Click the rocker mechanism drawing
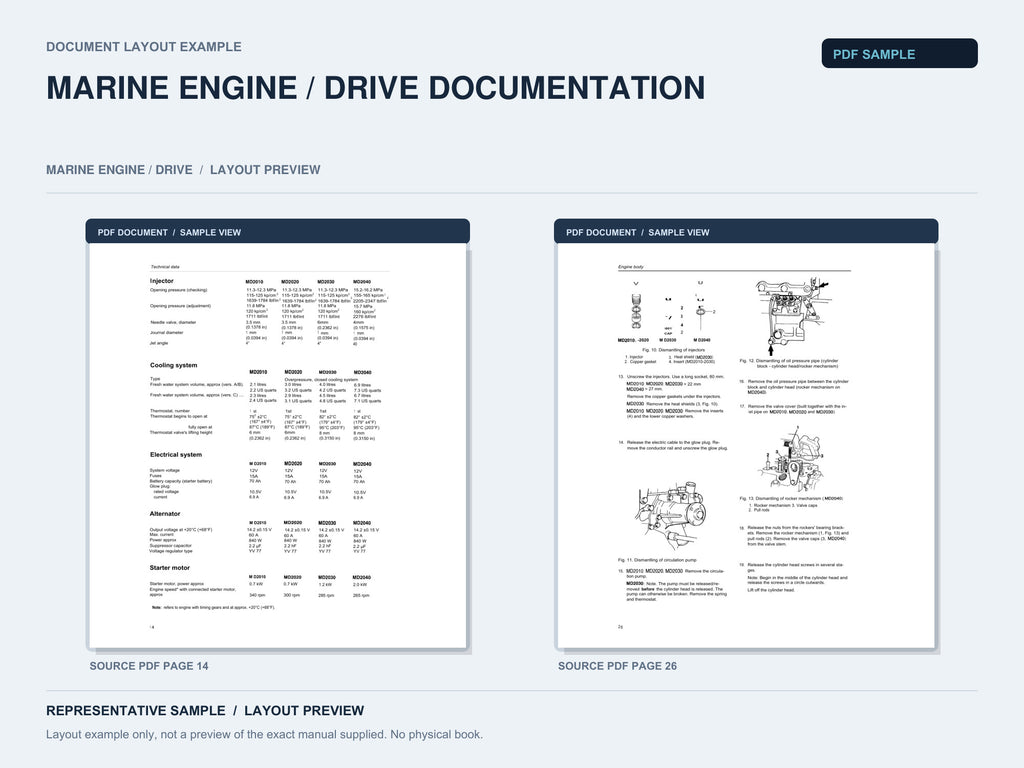This screenshot has height=768, width=1024. coord(792,459)
